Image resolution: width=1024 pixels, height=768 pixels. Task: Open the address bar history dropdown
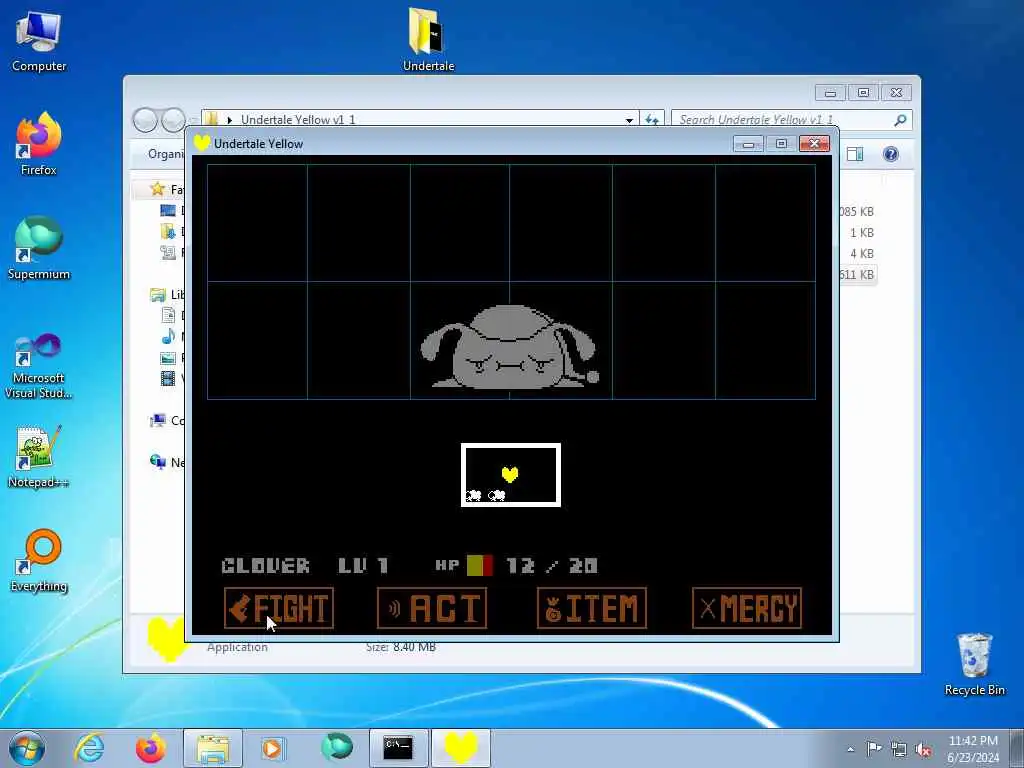point(629,120)
